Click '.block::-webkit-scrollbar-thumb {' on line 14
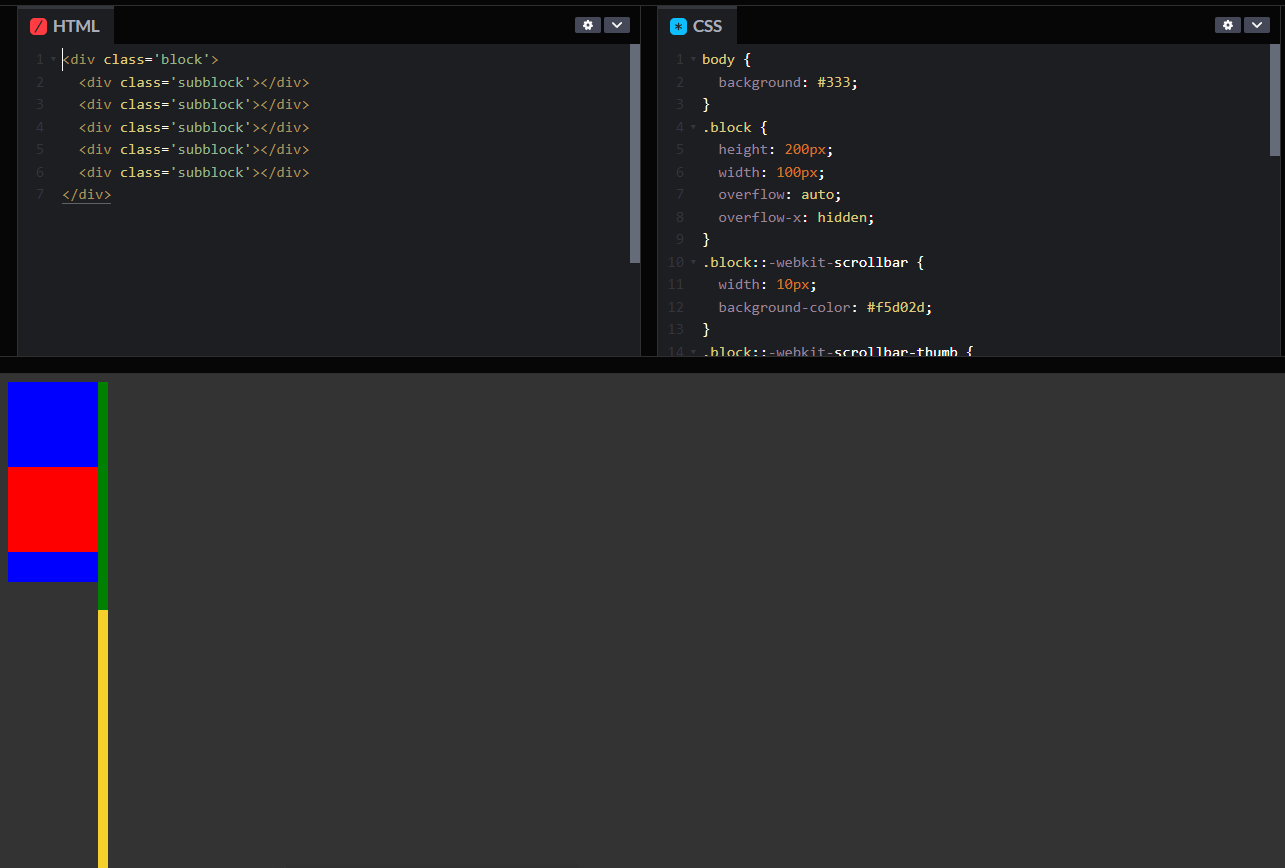The height and width of the screenshot is (868, 1285). coord(838,351)
